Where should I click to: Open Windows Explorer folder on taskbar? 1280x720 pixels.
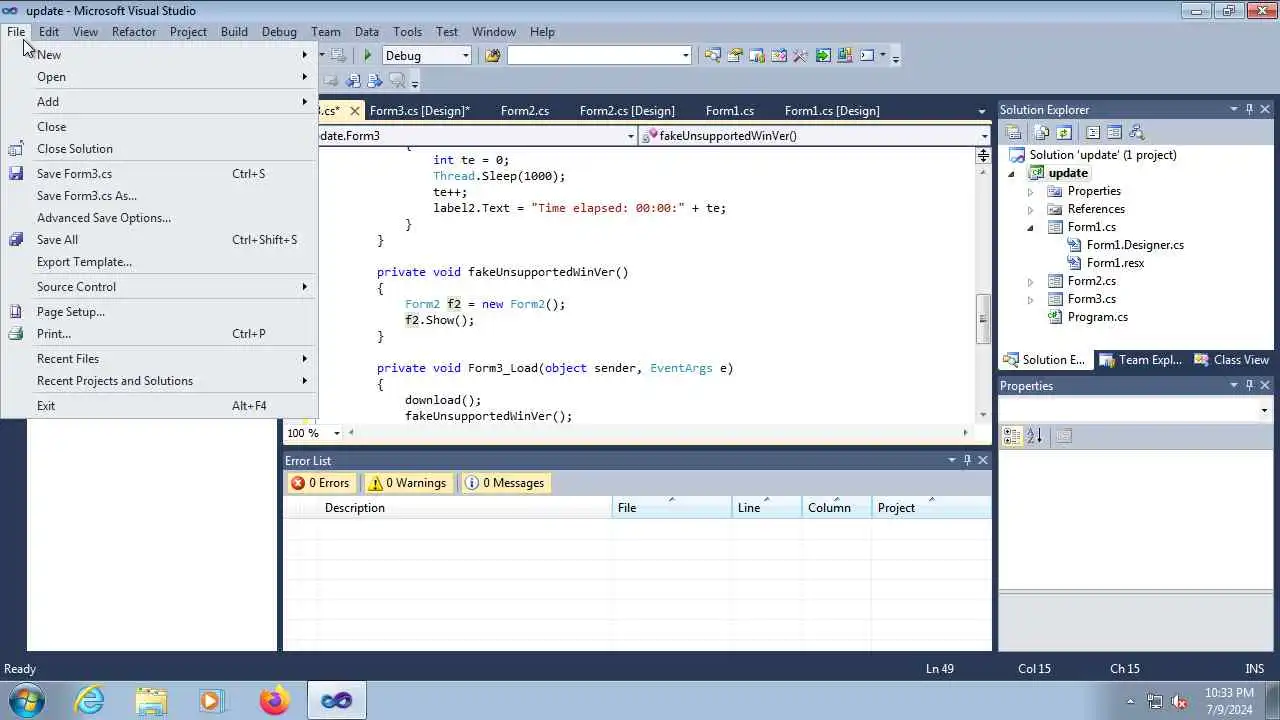(x=151, y=700)
